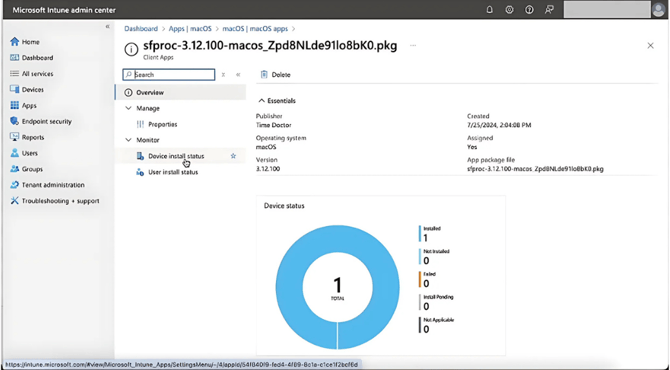Open the more options ellipsis beside title
The image size is (670, 370).
coord(413,45)
